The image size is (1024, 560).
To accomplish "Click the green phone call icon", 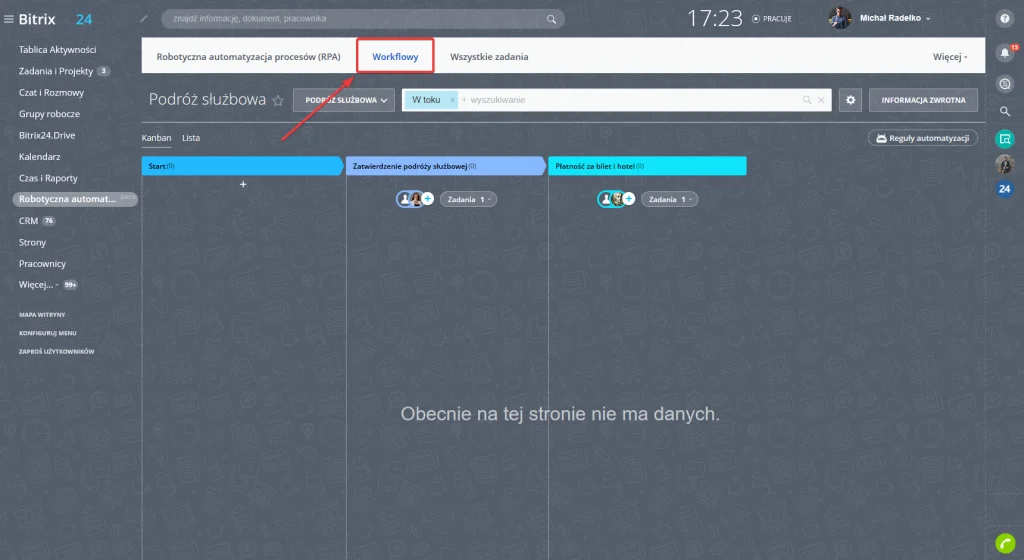I will (x=1004, y=541).
